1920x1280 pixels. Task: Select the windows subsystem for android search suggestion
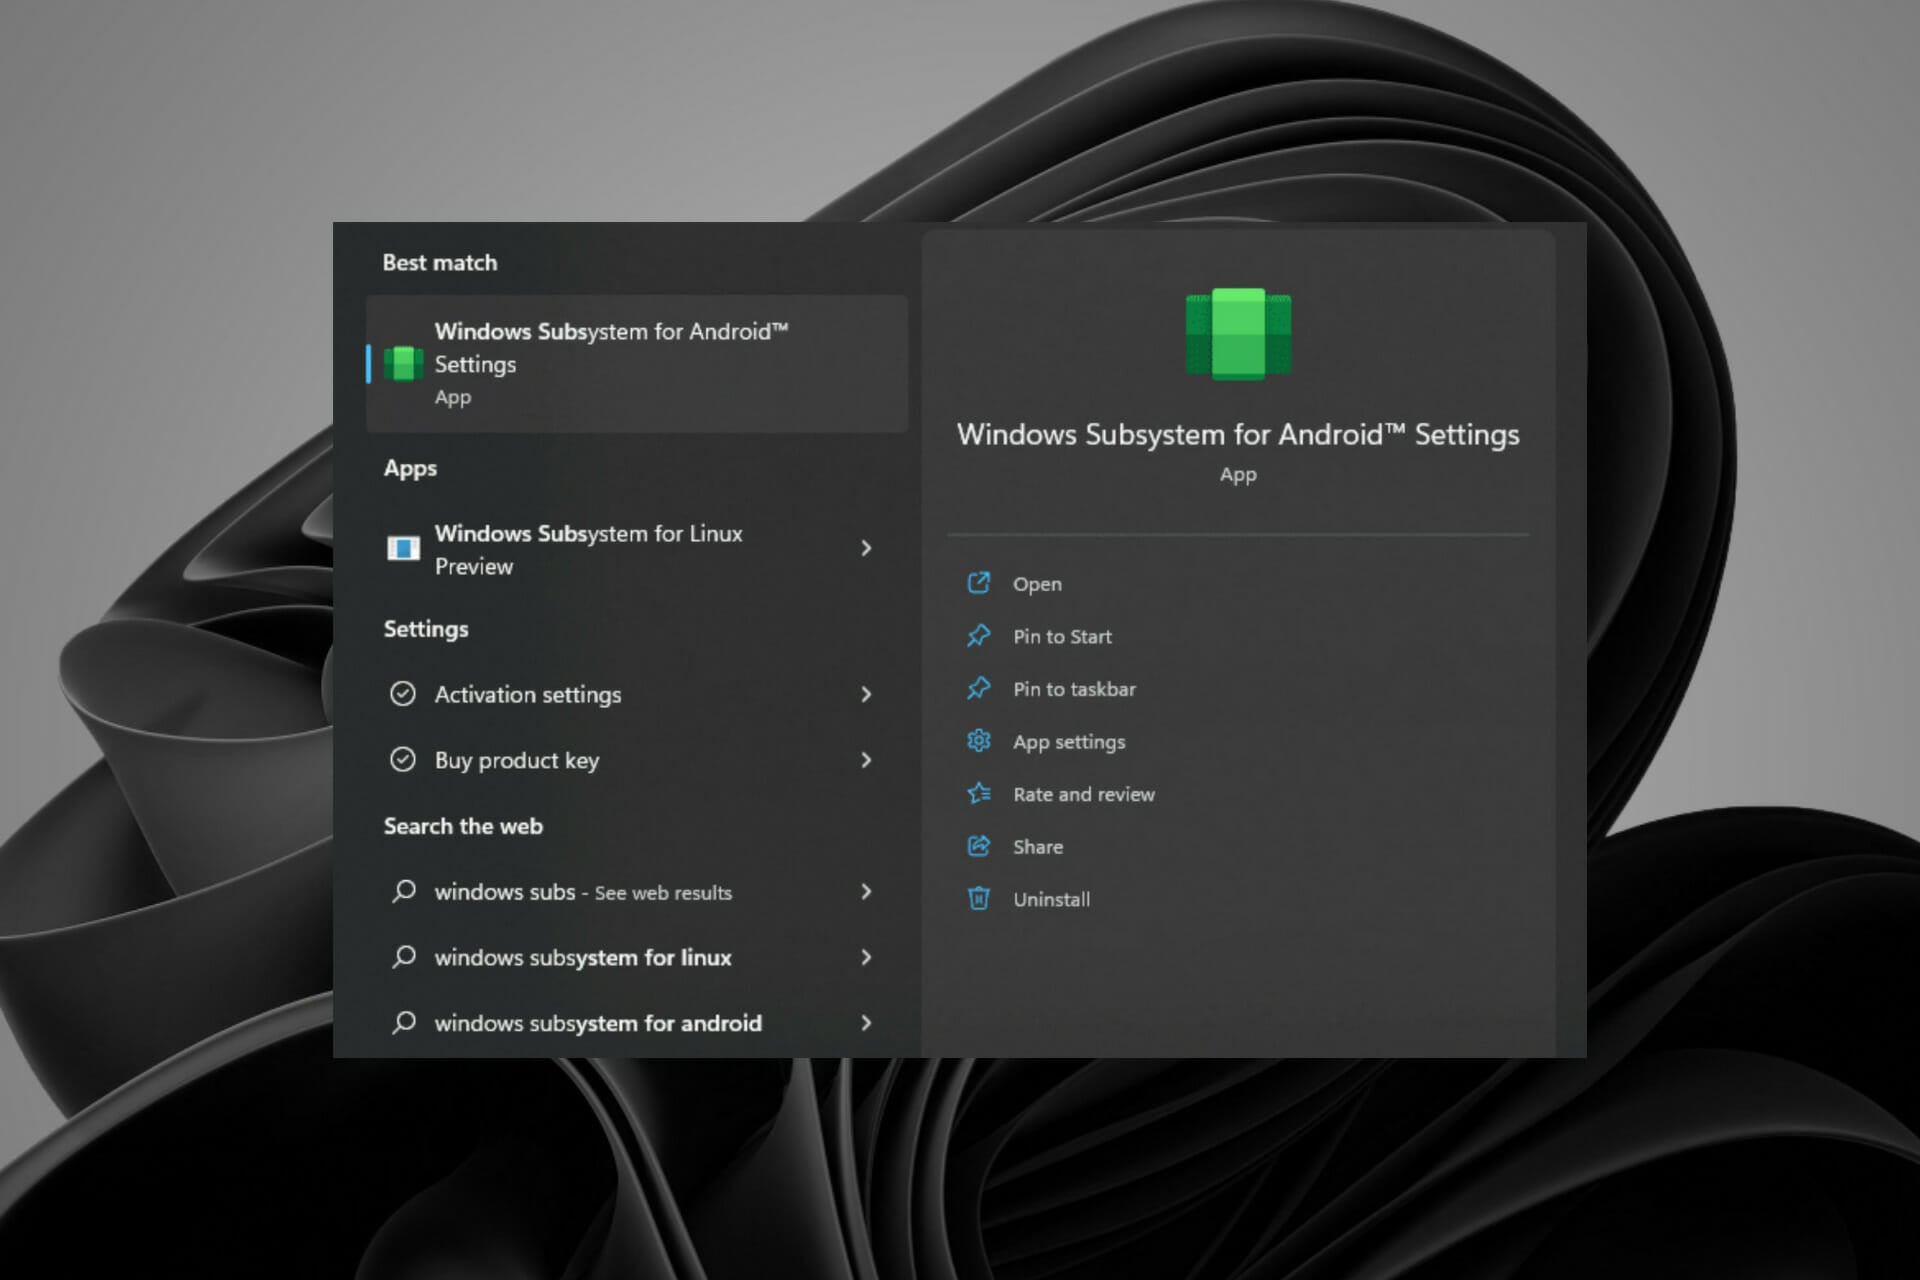coord(597,1022)
